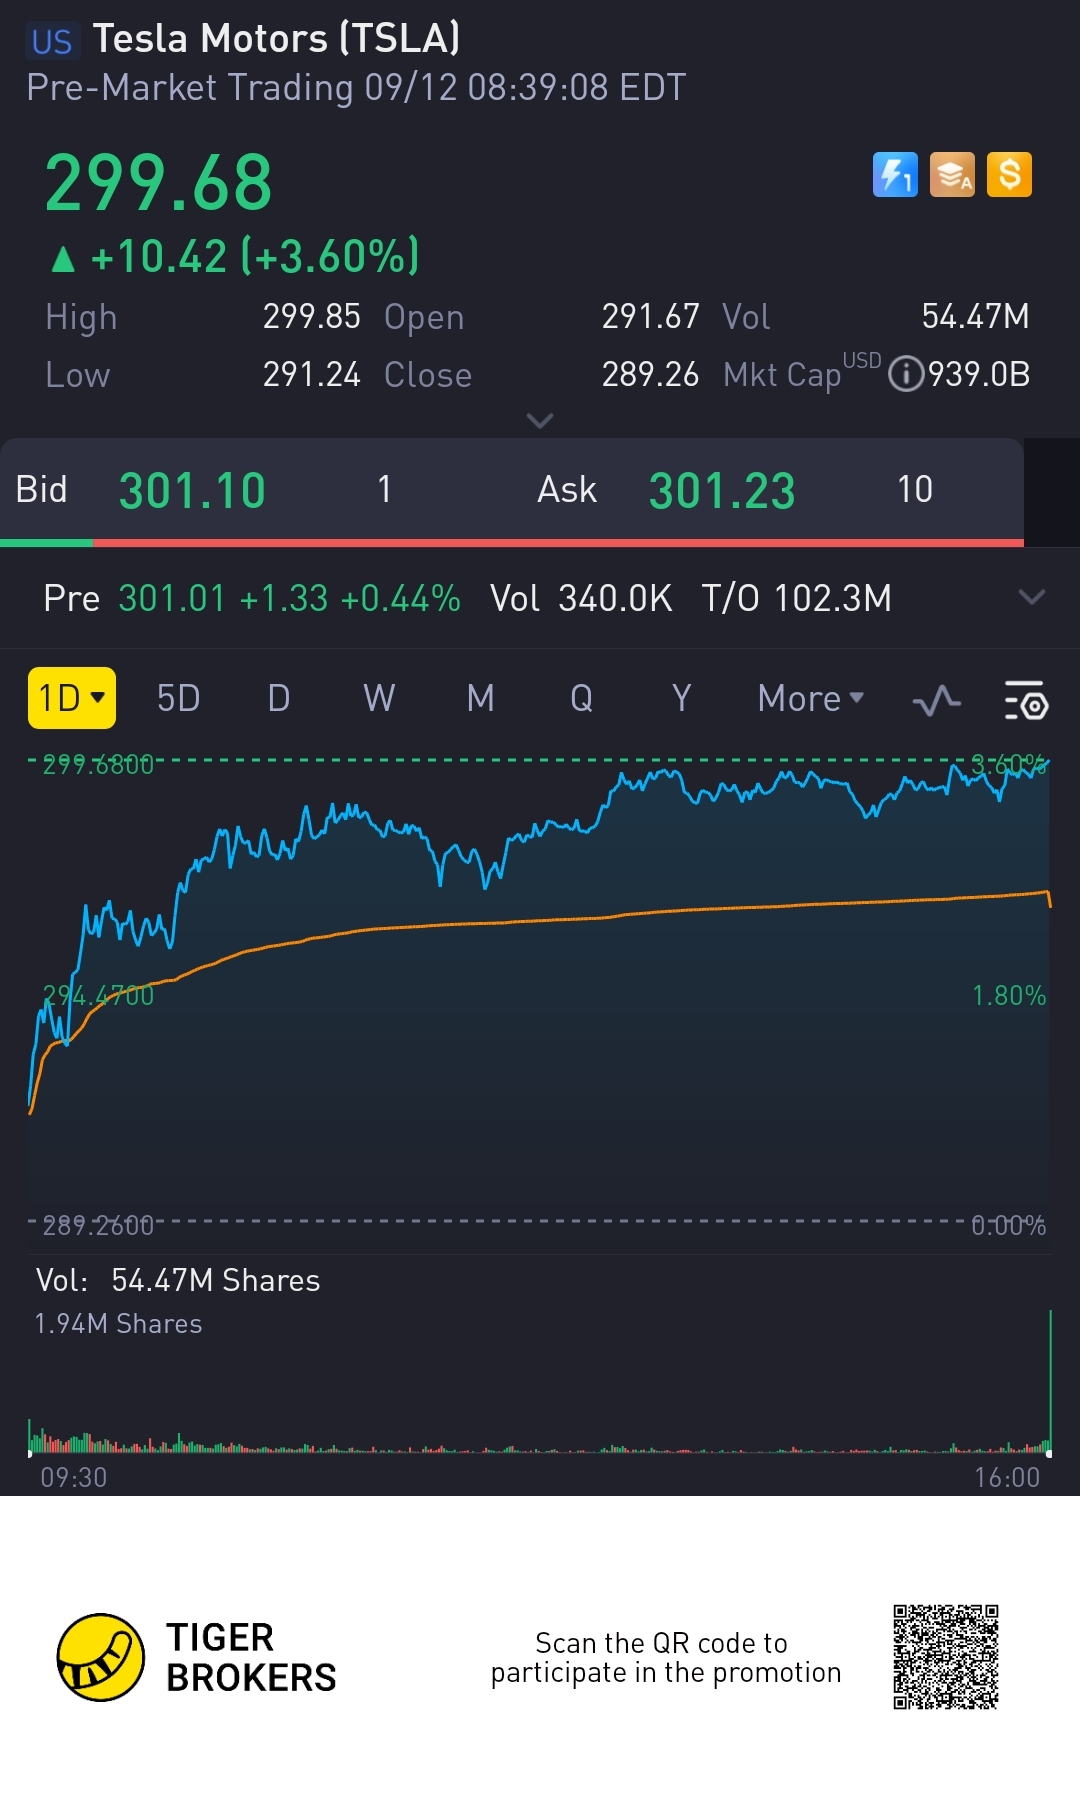Select the M monthly chart tab

[480, 698]
